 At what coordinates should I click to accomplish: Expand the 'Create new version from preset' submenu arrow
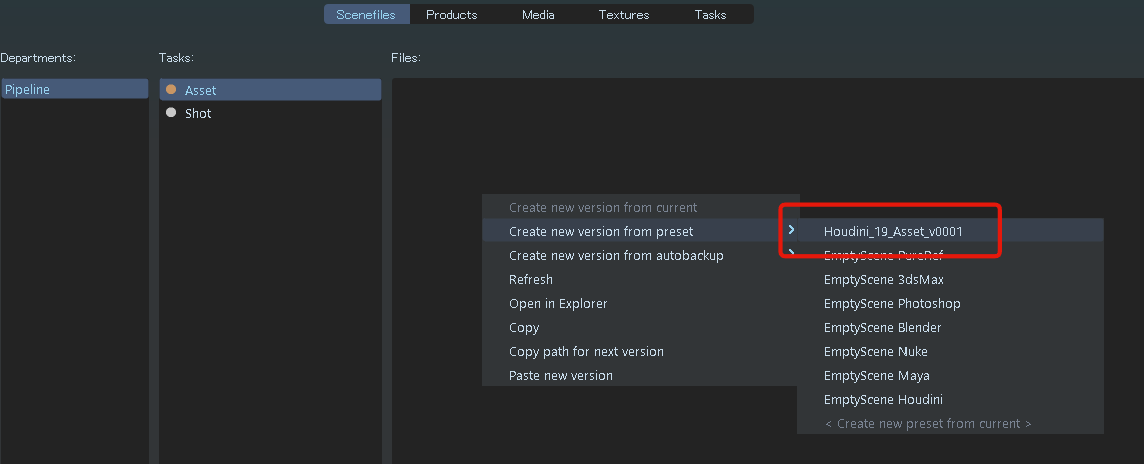click(792, 230)
